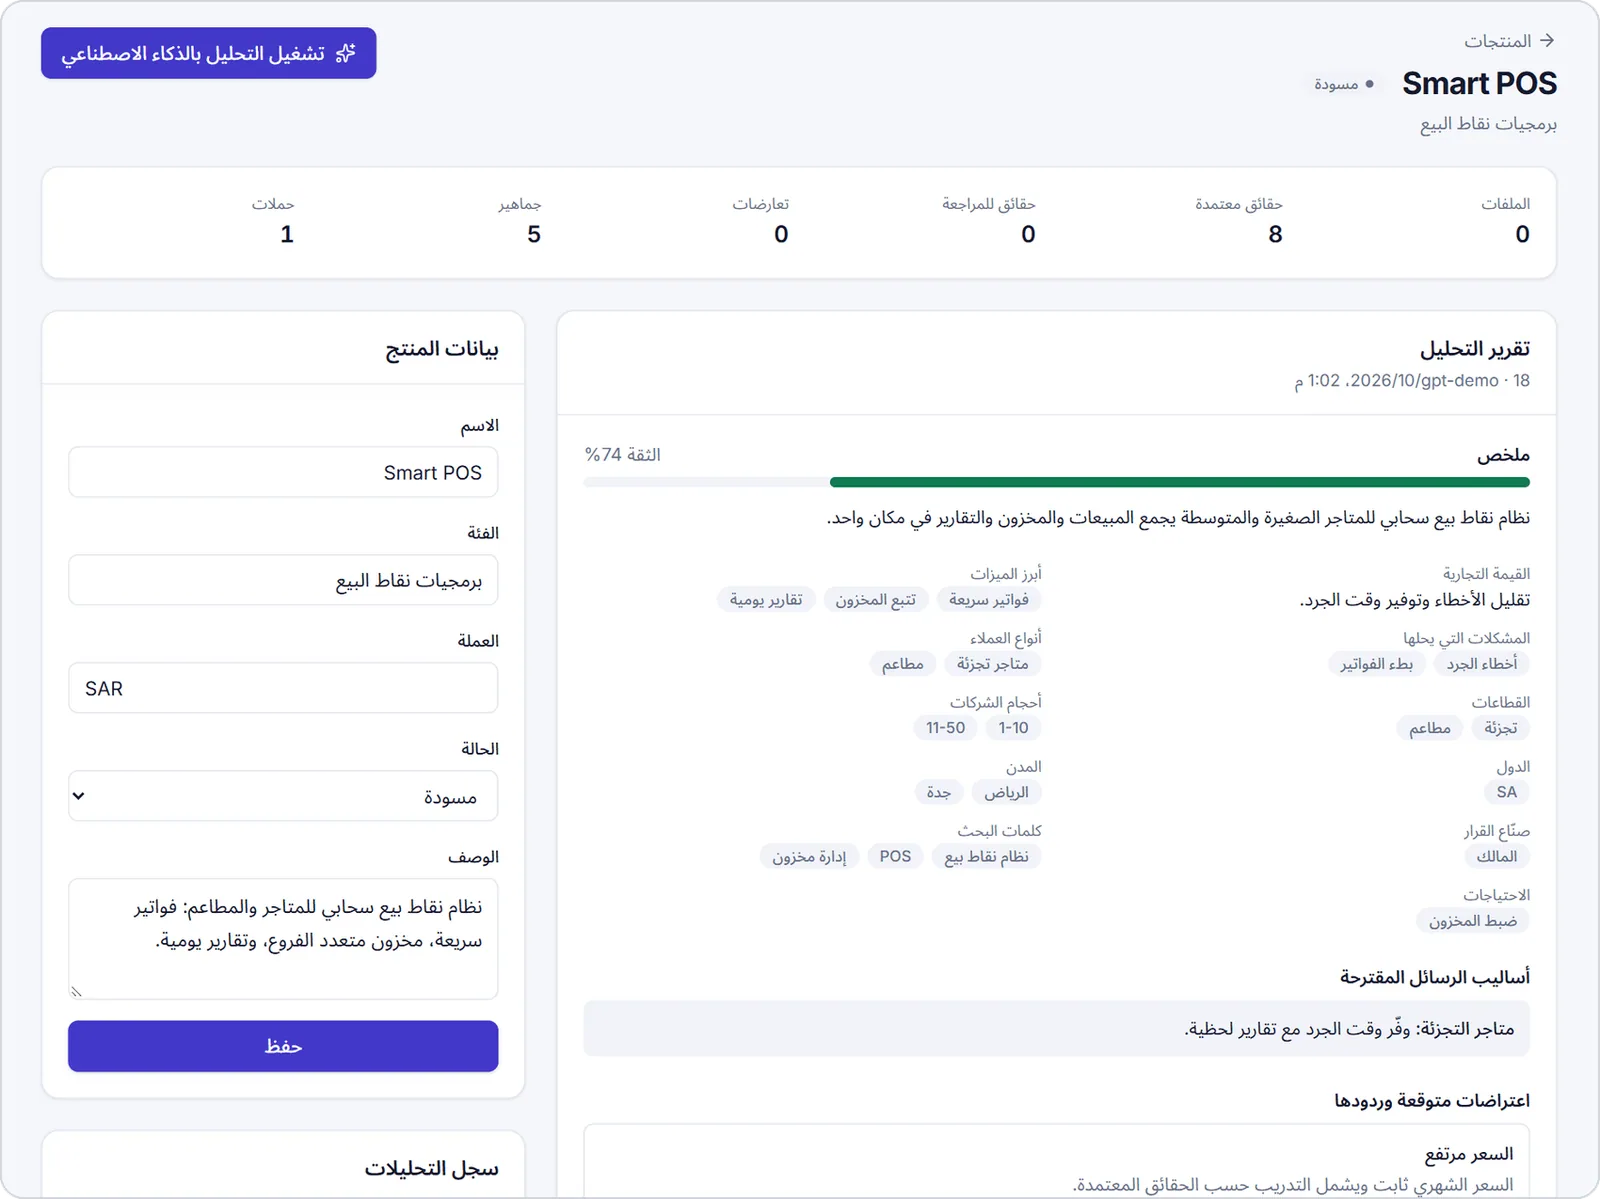Click the متاجر تجزئة customer type tag
This screenshot has width=1600, height=1199.
[x=993, y=664]
